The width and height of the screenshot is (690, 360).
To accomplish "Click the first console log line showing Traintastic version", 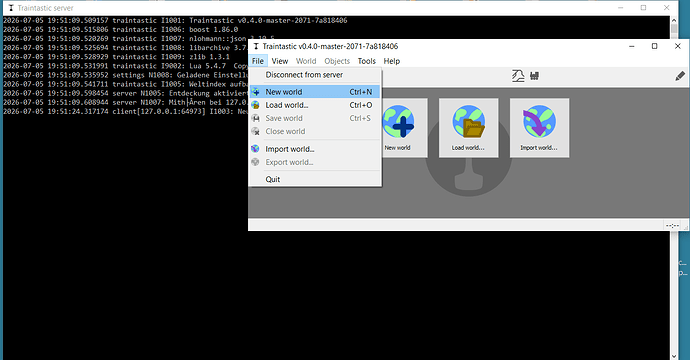I will (x=175, y=20).
